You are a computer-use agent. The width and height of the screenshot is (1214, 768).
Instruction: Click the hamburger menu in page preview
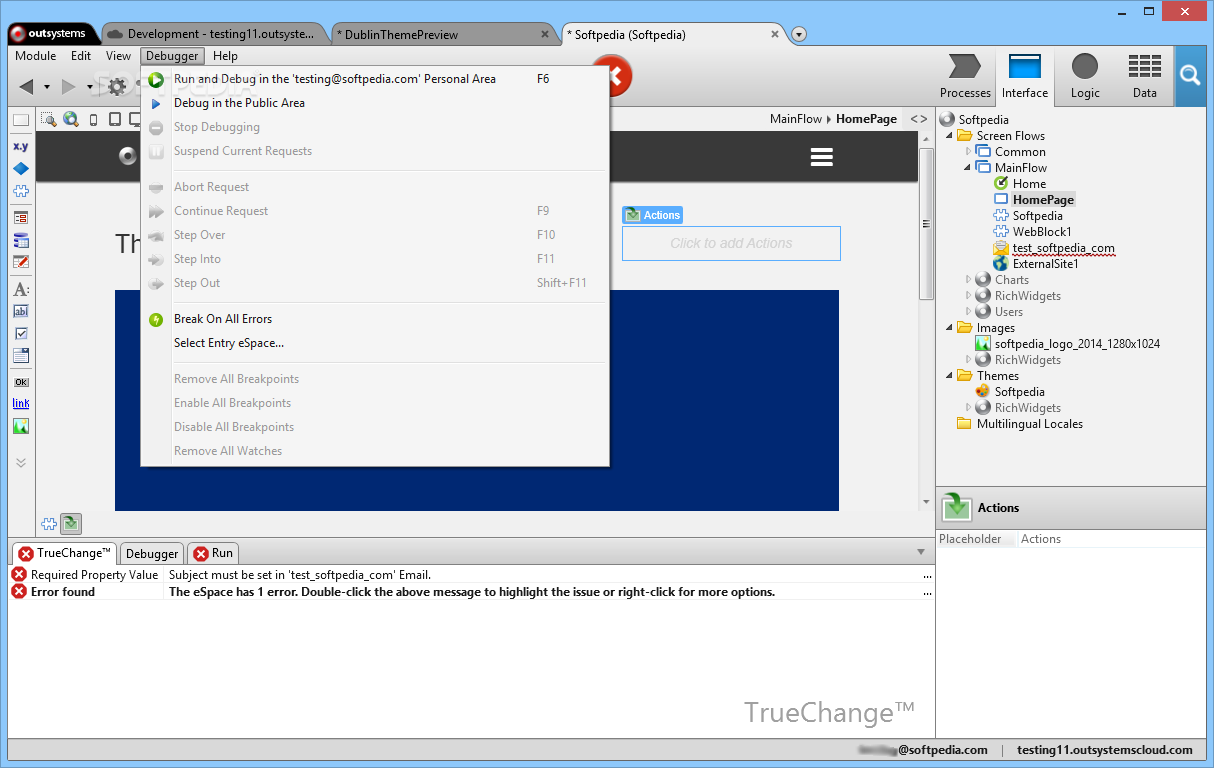(822, 157)
